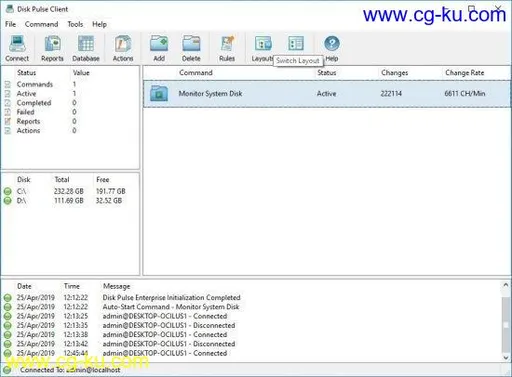Click the Changes column header
This screenshot has width=512, height=377.
point(394,73)
